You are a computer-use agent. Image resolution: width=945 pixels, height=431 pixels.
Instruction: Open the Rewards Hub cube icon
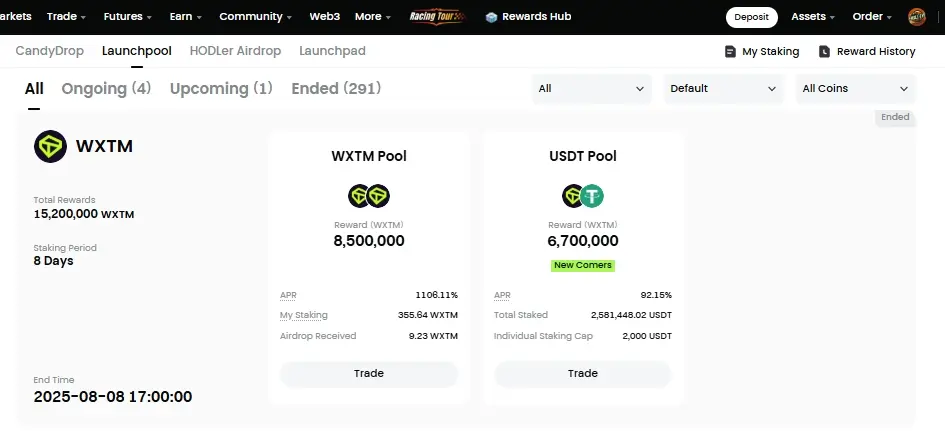[492, 17]
